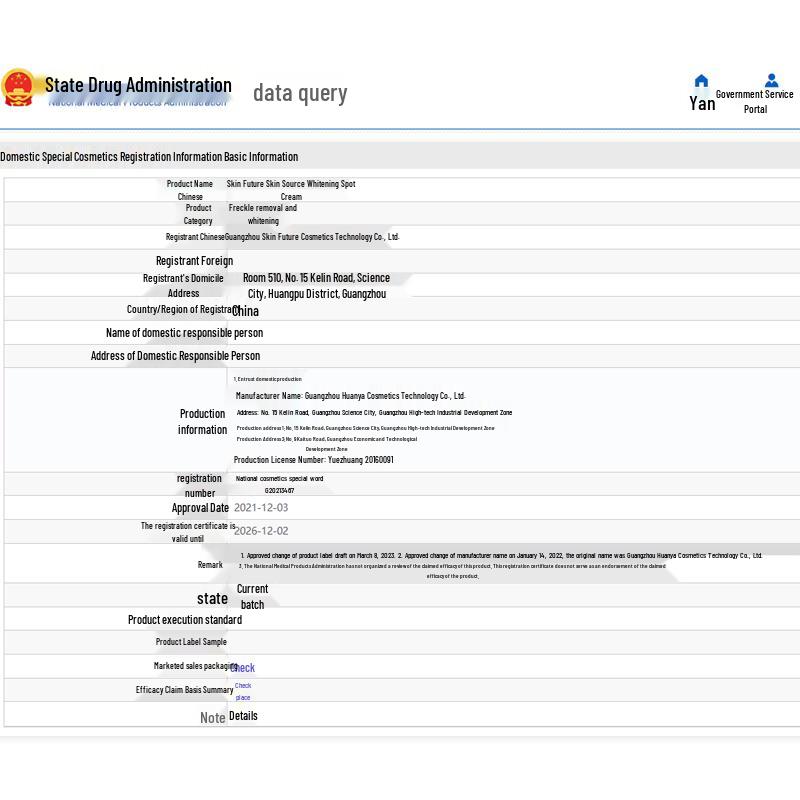Image resolution: width=800 pixels, height=800 pixels.
Task: Click the State Drug Administration title
Action: point(138,85)
